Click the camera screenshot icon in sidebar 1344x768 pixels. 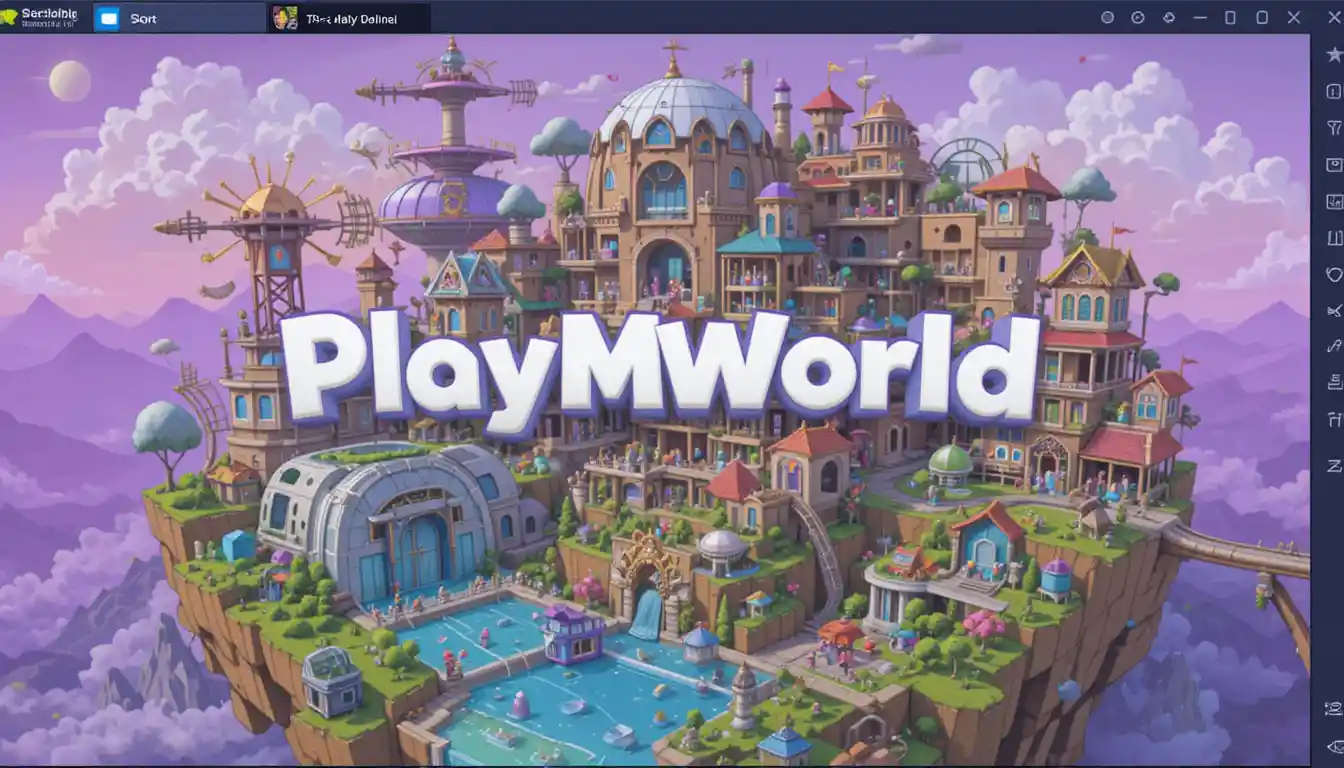(x=1333, y=164)
